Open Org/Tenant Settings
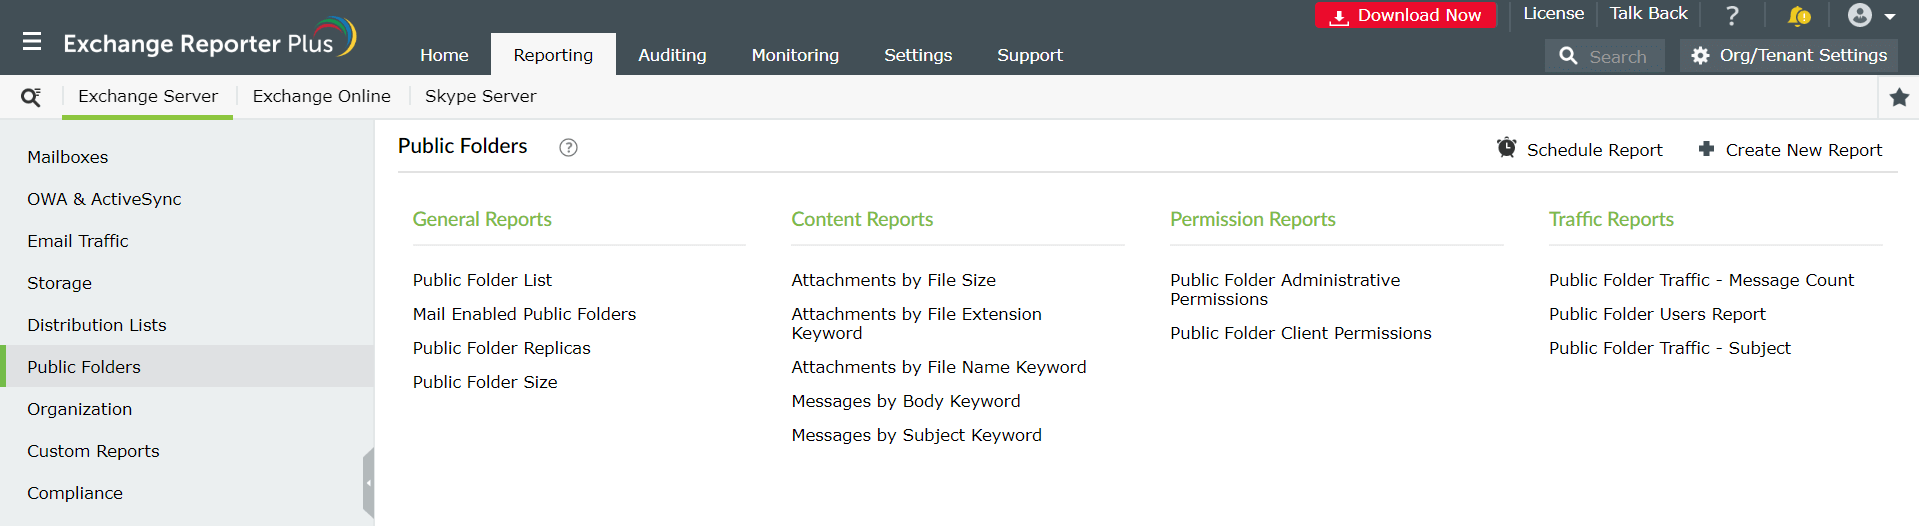This screenshot has width=1919, height=526. pos(1789,56)
